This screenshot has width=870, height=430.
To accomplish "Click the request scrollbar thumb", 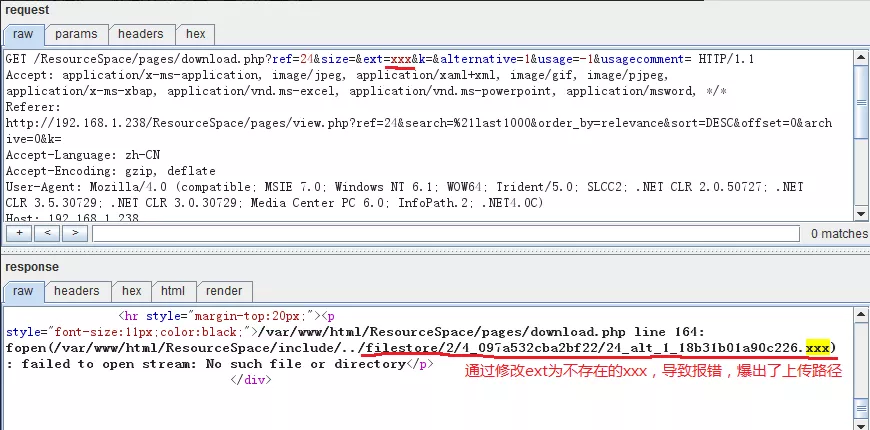I will [x=861, y=103].
